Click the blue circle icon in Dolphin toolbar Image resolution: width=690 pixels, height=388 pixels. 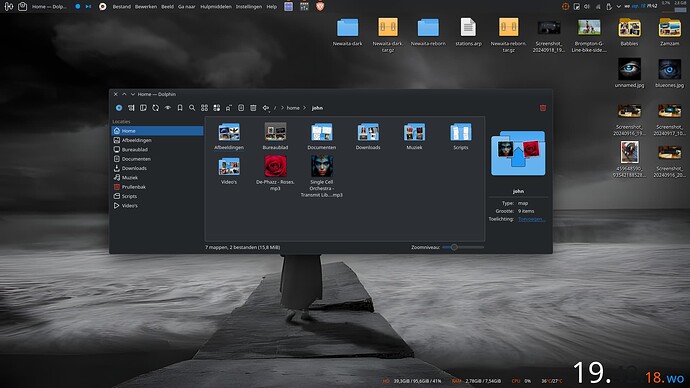[119, 108]
